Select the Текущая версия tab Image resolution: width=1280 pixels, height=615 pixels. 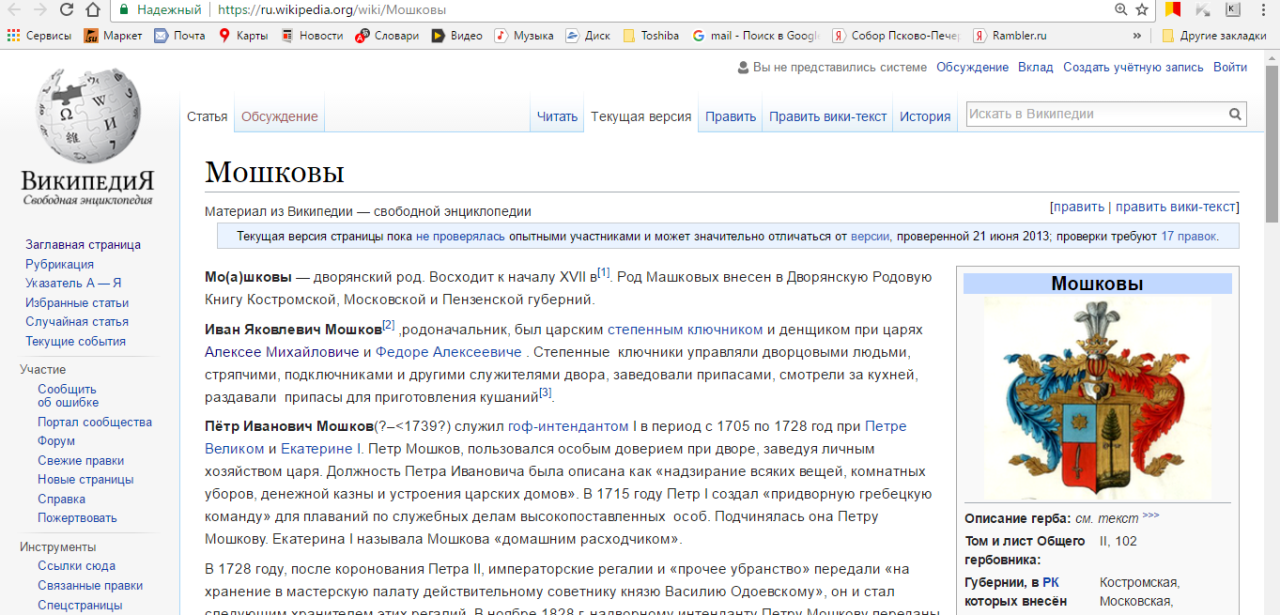pos(641,116)
